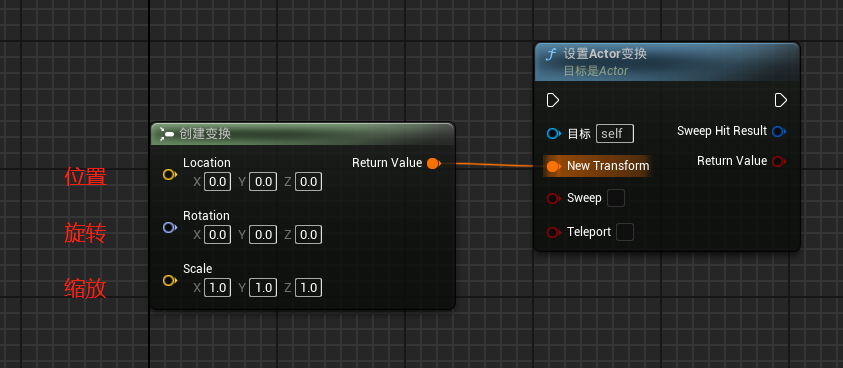Click the Rotation Y value field
This screenshot has height=368, width=843.
(x=263, y=235)
